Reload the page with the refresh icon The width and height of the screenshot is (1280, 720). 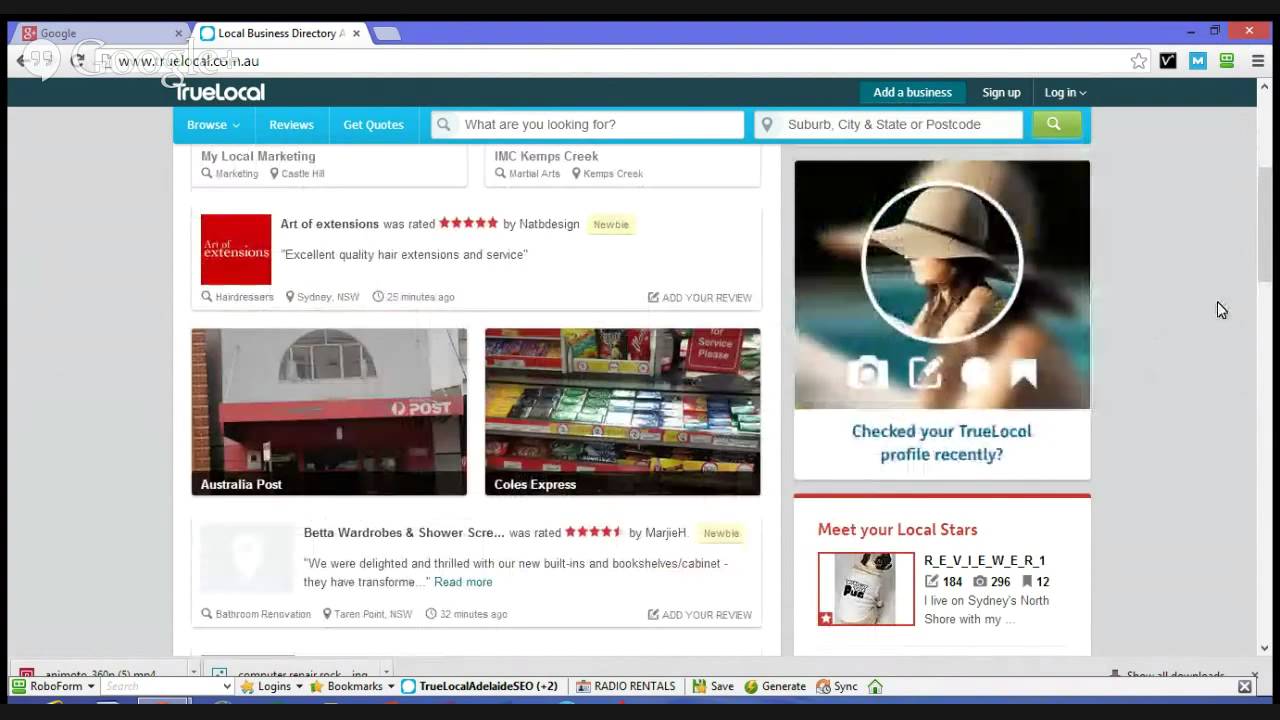tap(78, 61)
